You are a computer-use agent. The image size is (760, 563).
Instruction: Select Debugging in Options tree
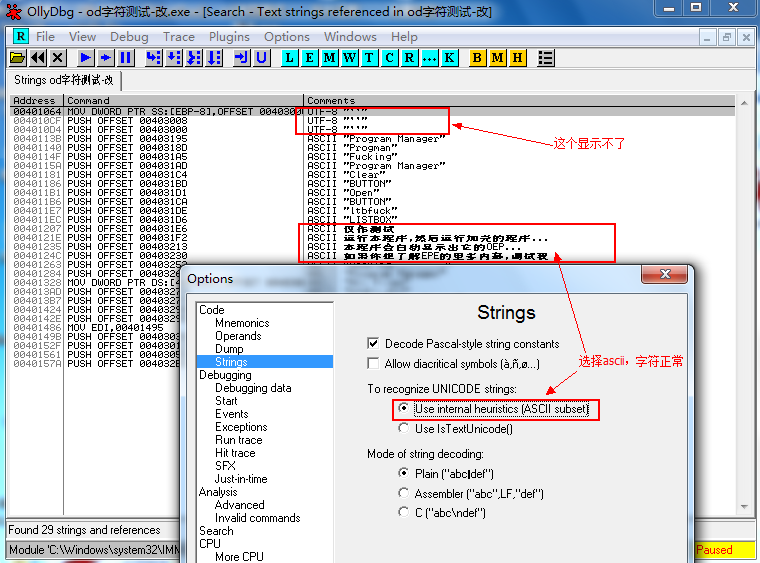coord(225,375)
